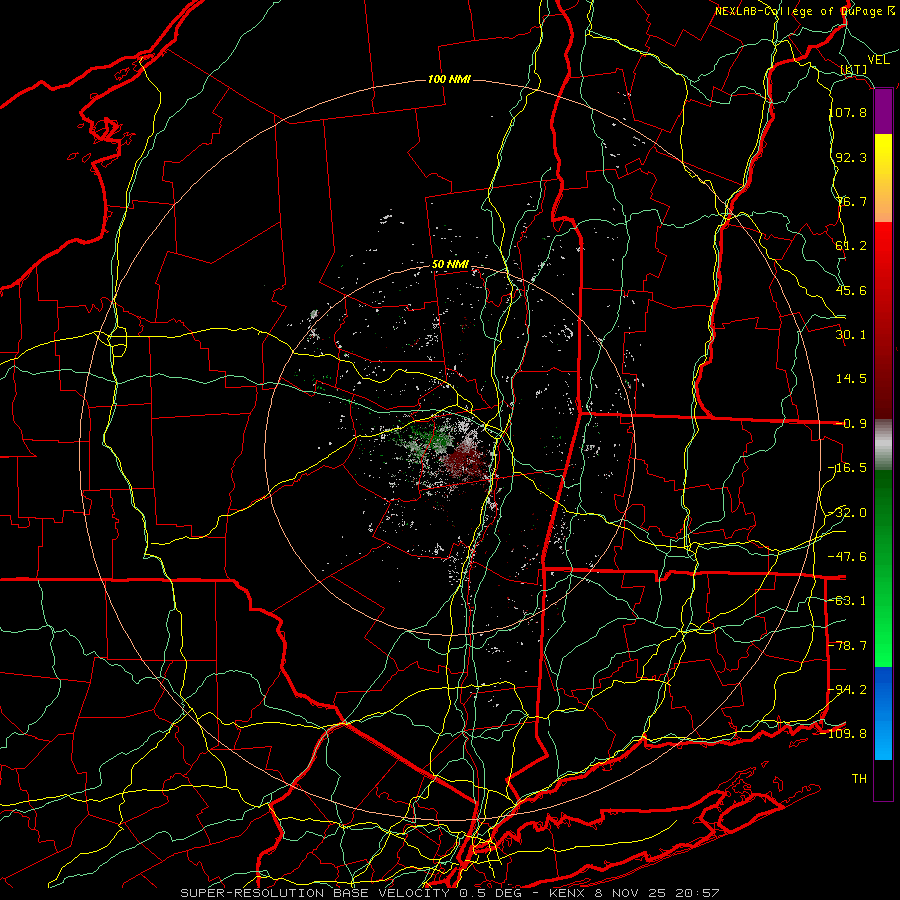Viewport: 900px width, 900px height.
Task: Click the red outbound velocity echo near radar center
Action: pyautogui.click(x=464, y=461)
